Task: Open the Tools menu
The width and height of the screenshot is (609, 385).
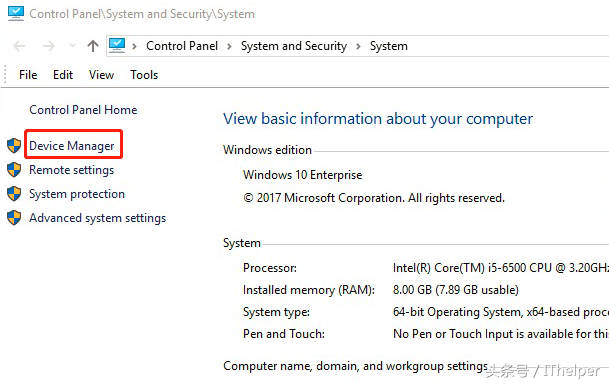Action: coord(144,75)
